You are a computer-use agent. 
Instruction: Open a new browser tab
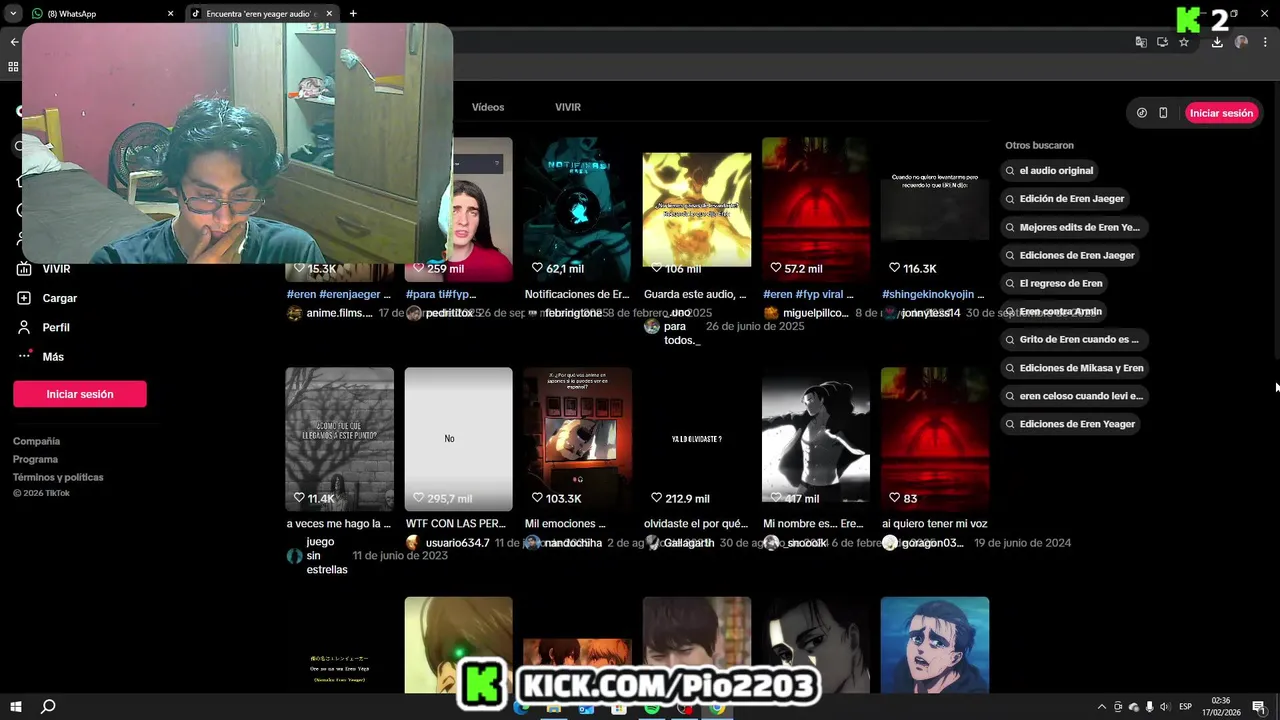(x=353, y=14)
